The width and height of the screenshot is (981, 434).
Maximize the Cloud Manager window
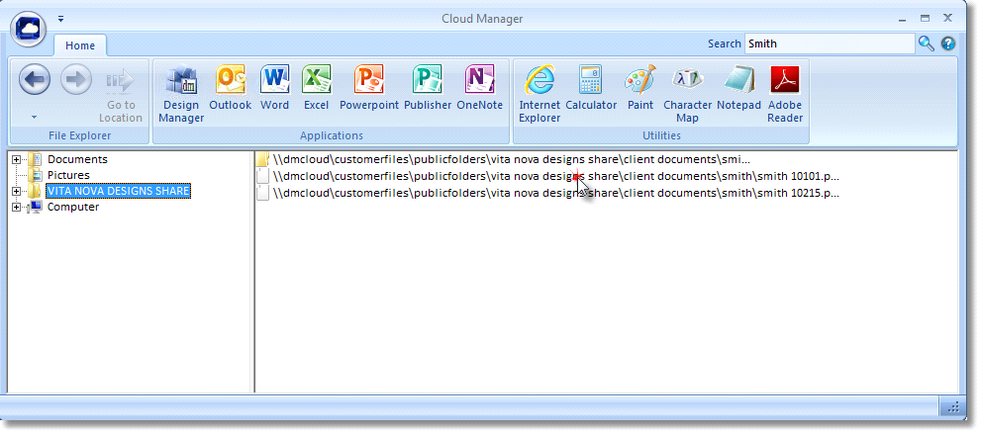tap(925, 19)
